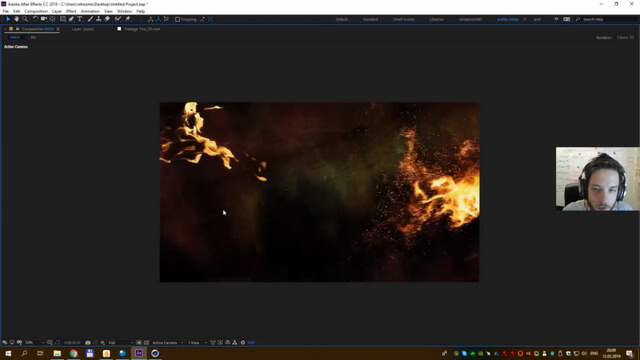Open the active workspace menu icon

point(524,19)
